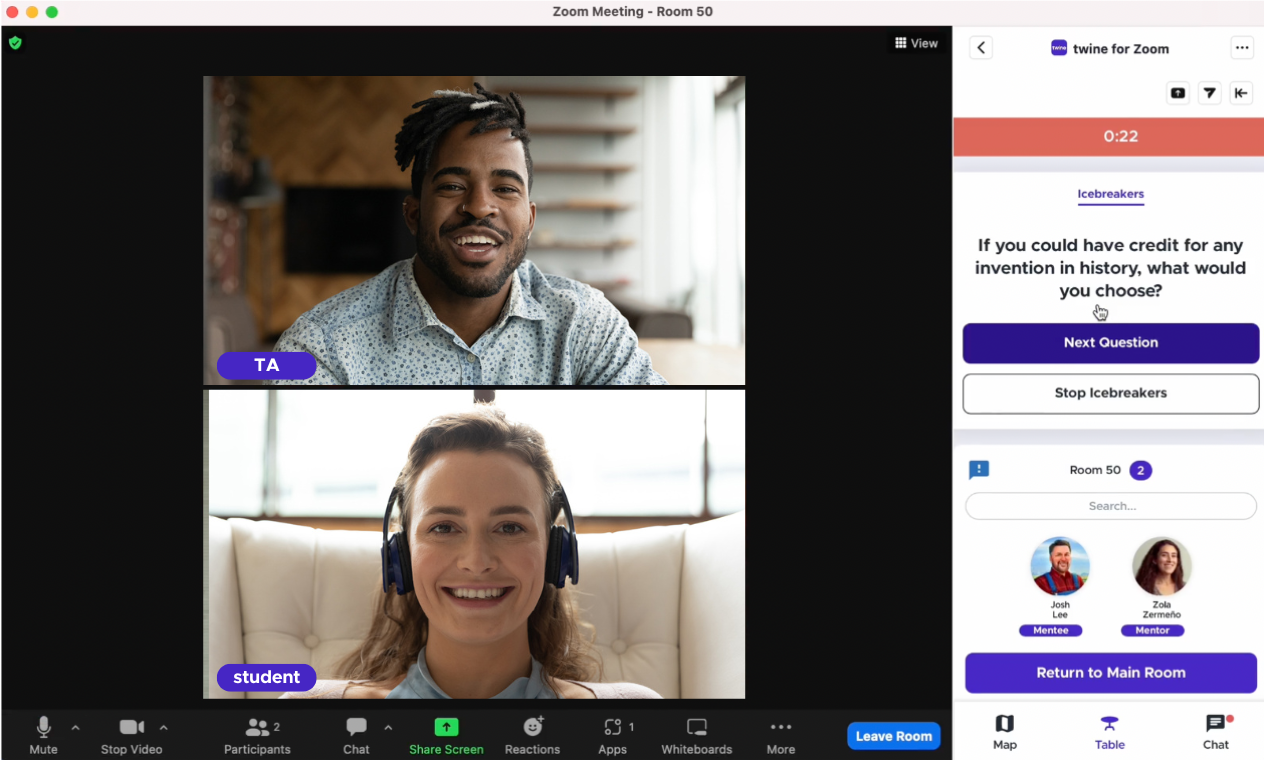Open video options arrow beside Stop Video

164,727
